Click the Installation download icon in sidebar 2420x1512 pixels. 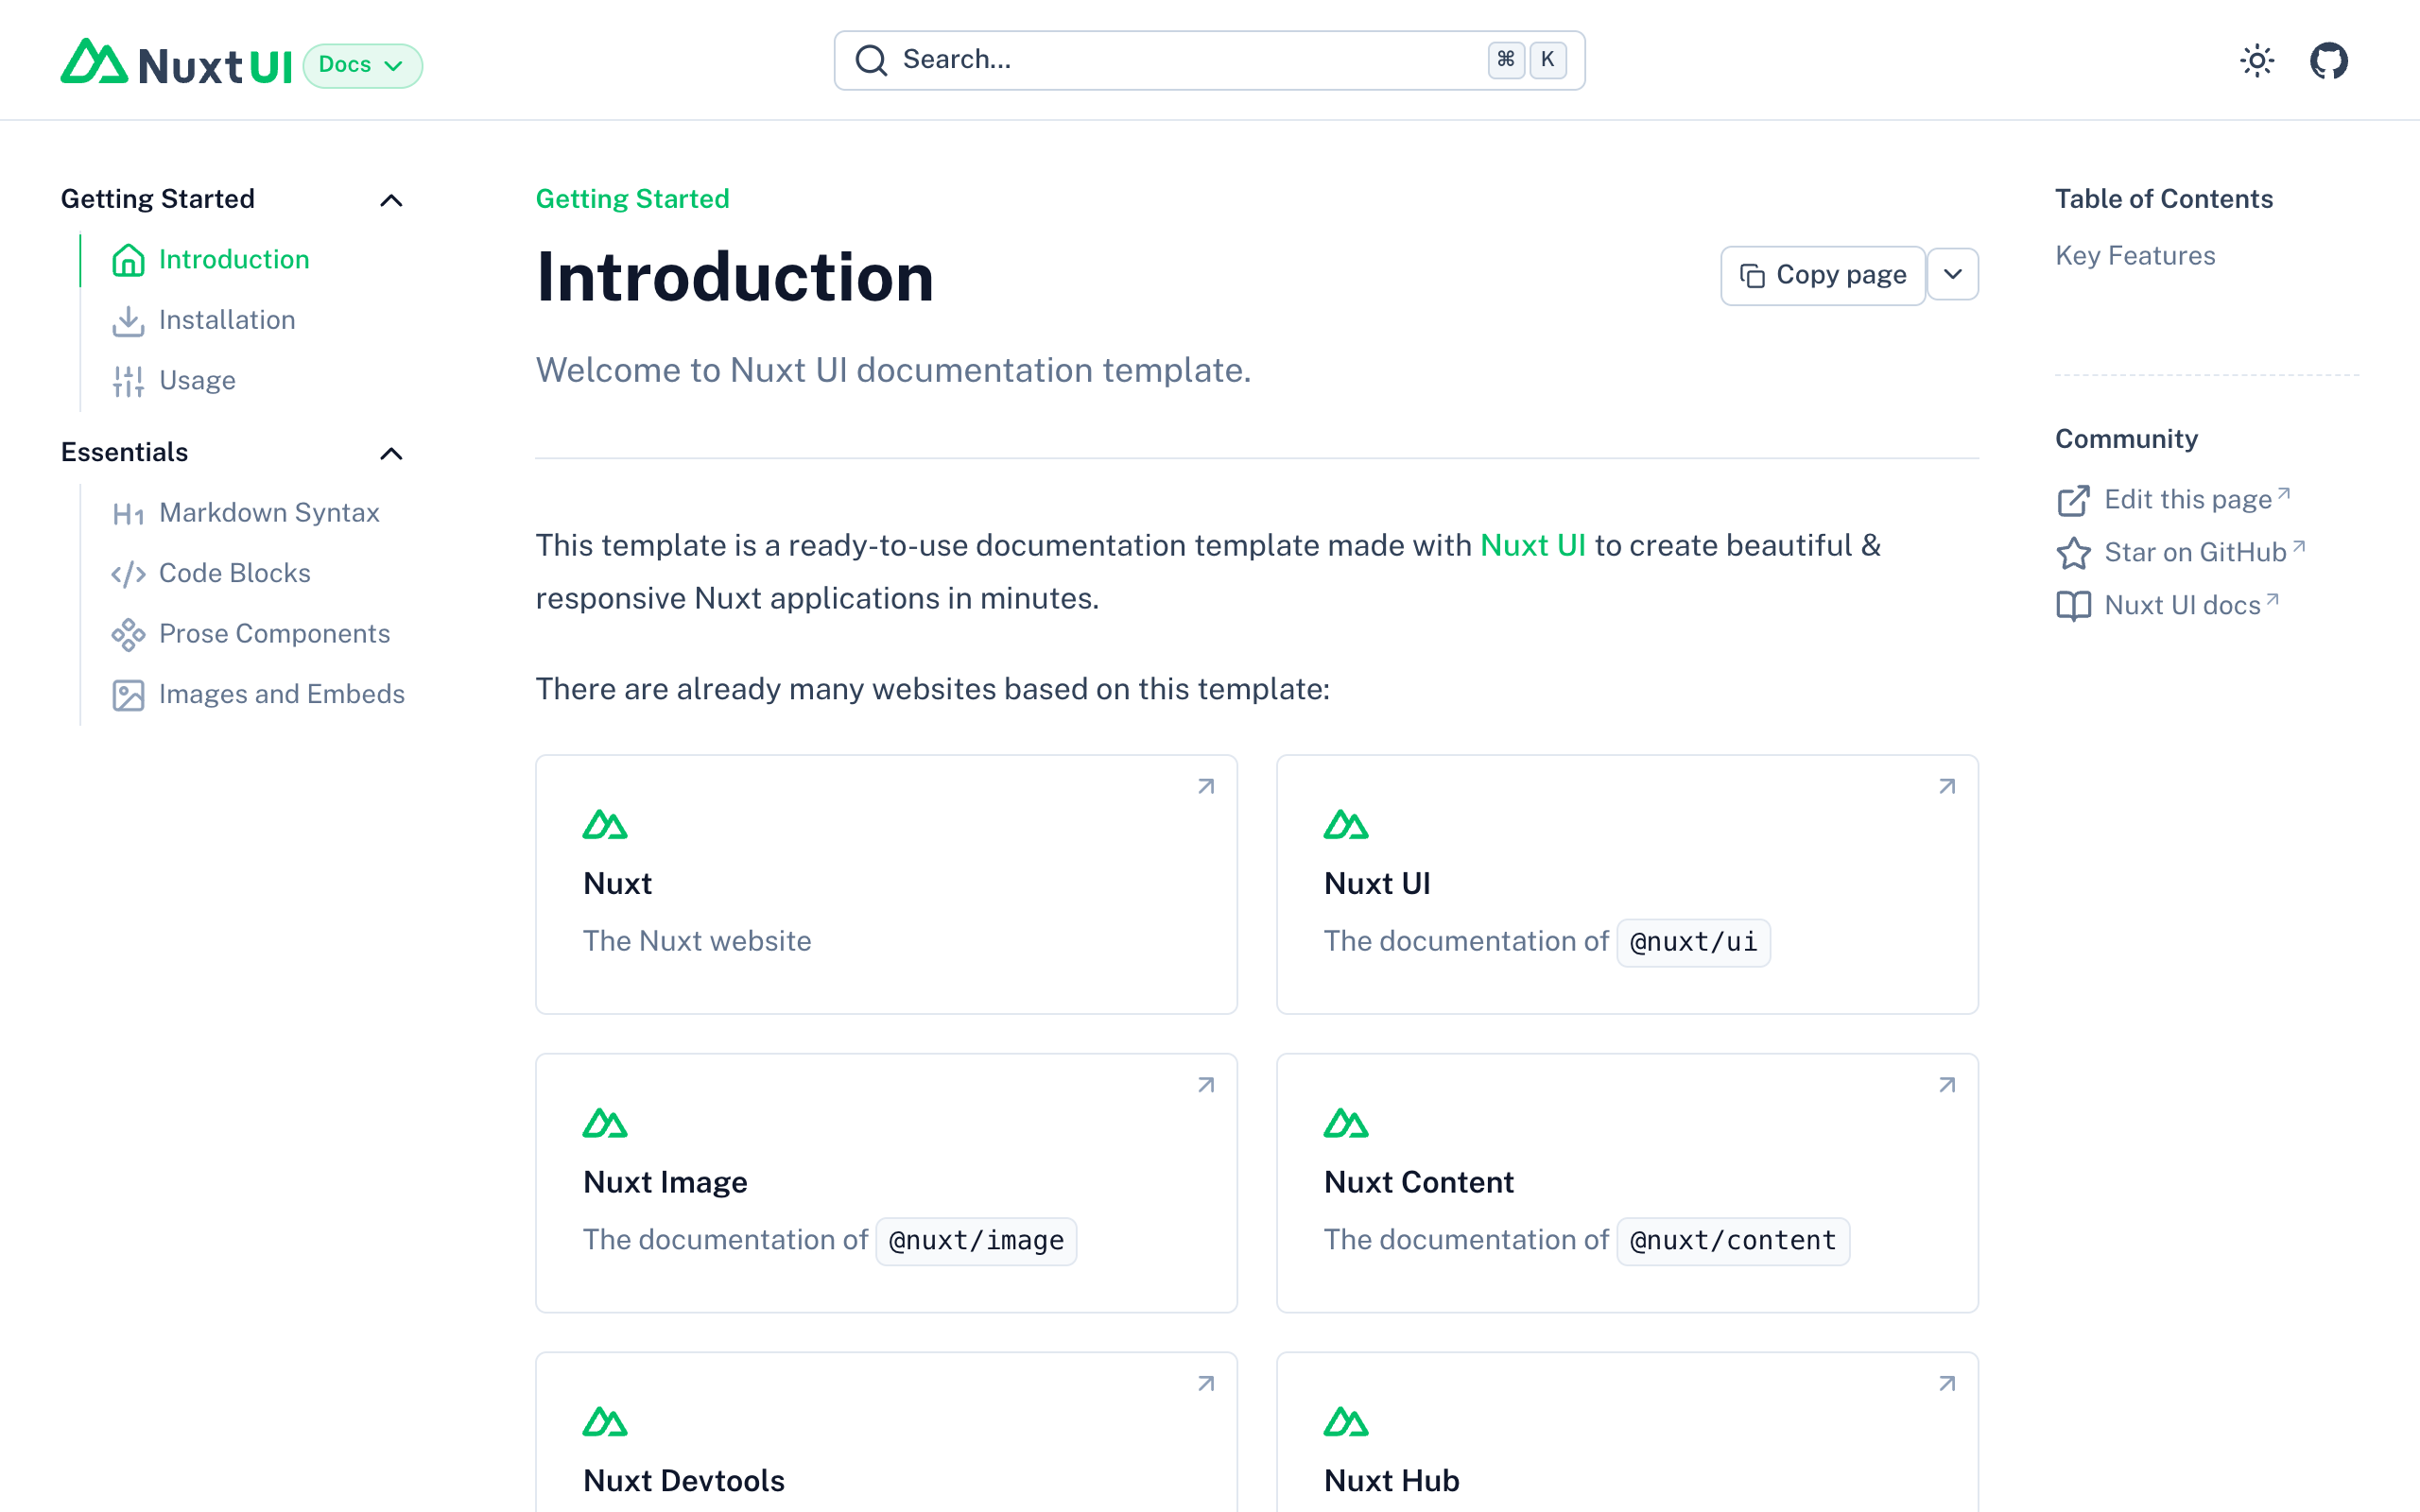(128, 321)
